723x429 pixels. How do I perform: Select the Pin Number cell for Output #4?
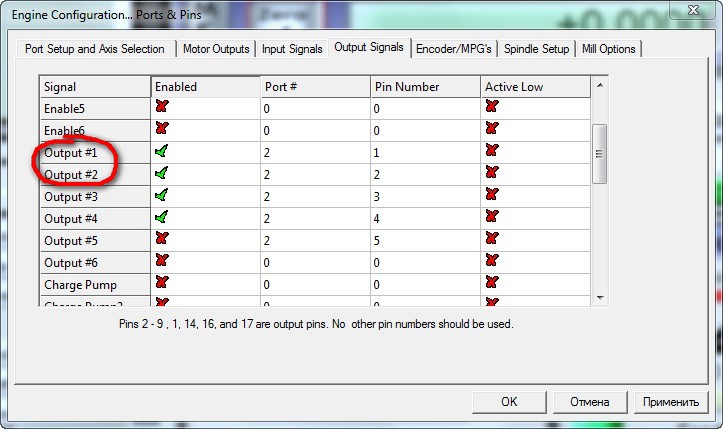click(426, 219)
